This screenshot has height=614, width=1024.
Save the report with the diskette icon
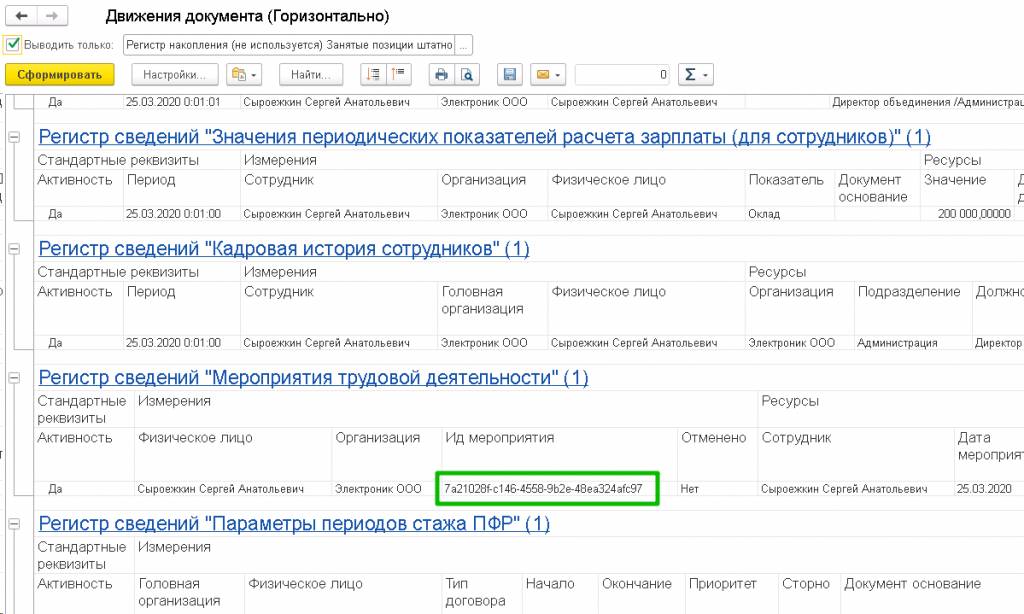pos(509,74)
